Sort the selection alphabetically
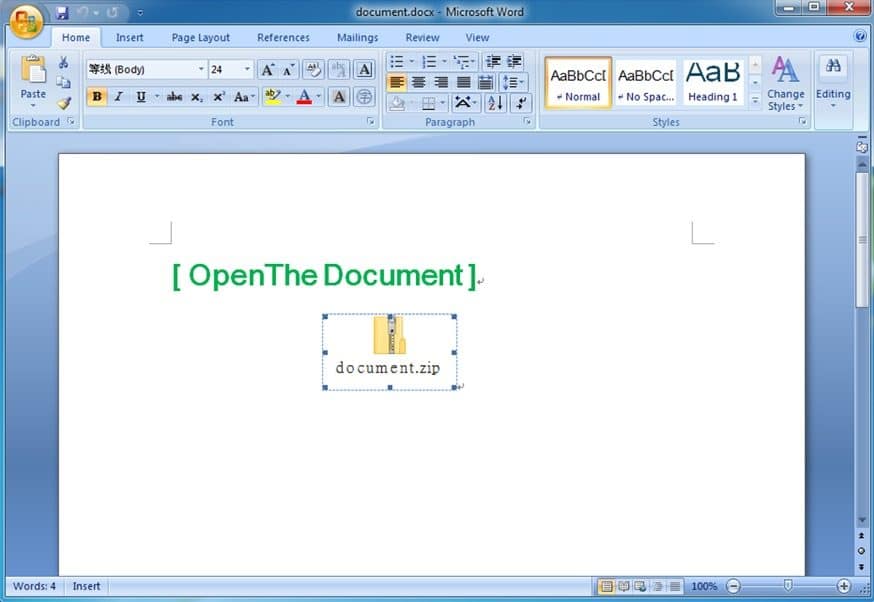Image resolution: width=874 pixels, height=602 pixels. click(x=495, y=103)
